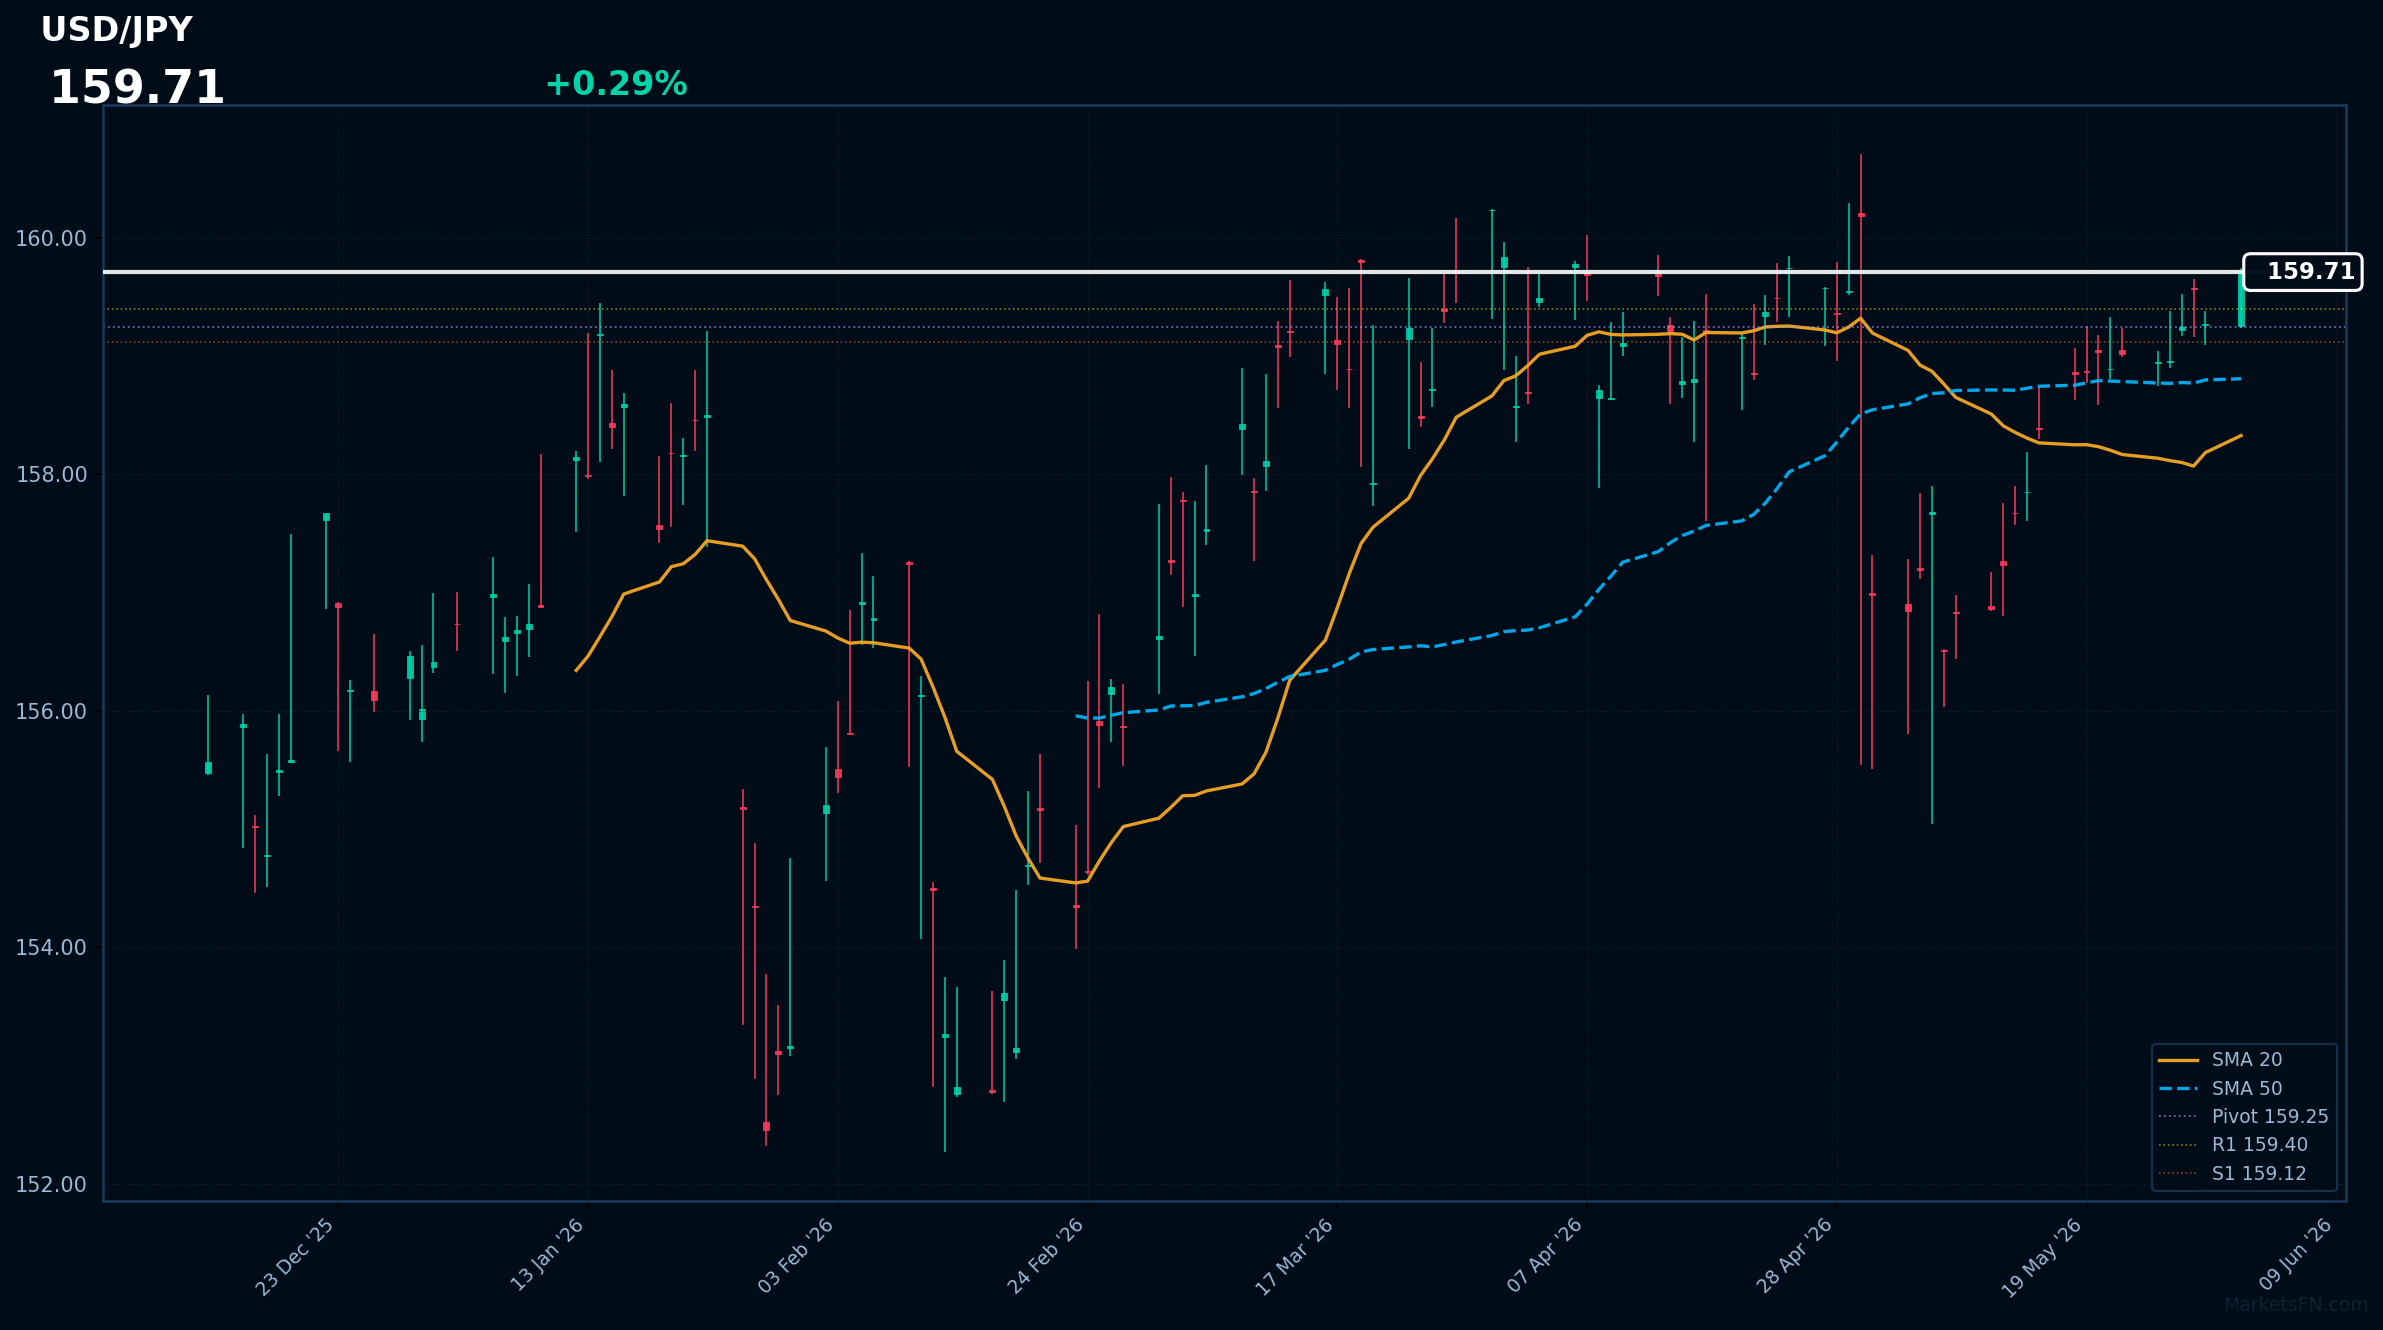Click the 07 Apr '26 date label

(x=1545, y=1255)
